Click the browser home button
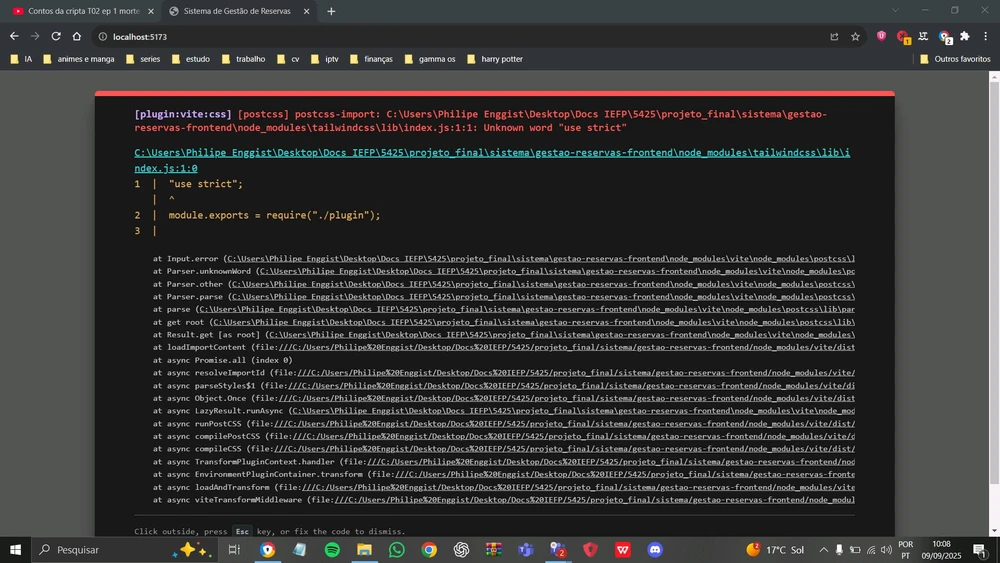This screenshot has width=1000, height=563. tap(77, 36)
